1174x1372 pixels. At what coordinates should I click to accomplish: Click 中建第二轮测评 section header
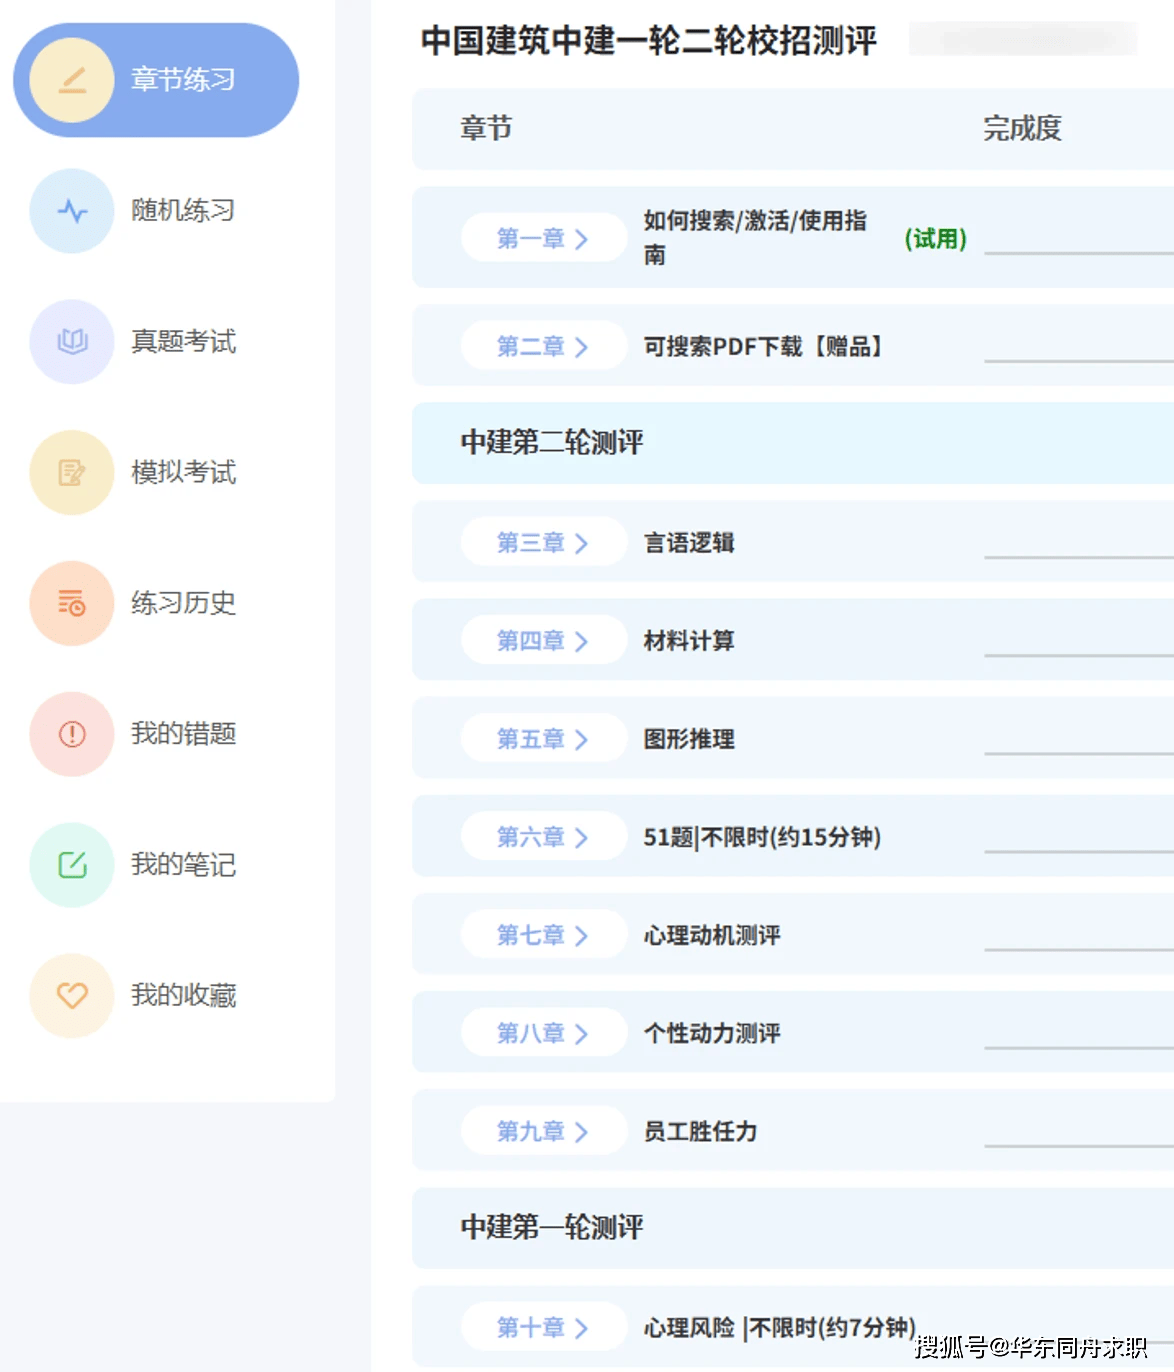pos(552,442)
